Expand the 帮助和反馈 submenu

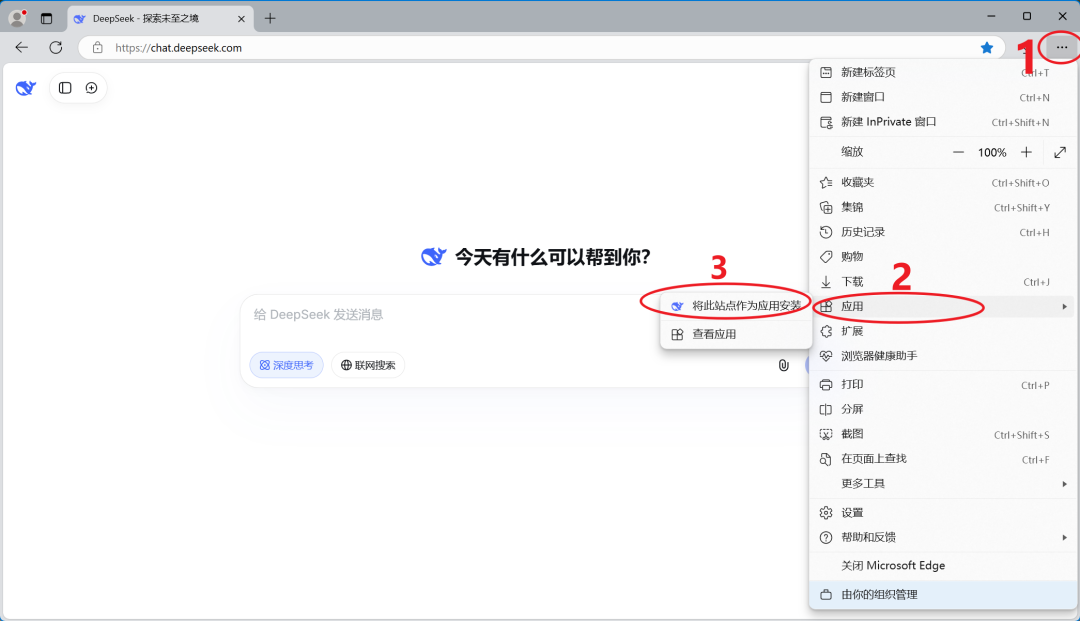[942, 538]
